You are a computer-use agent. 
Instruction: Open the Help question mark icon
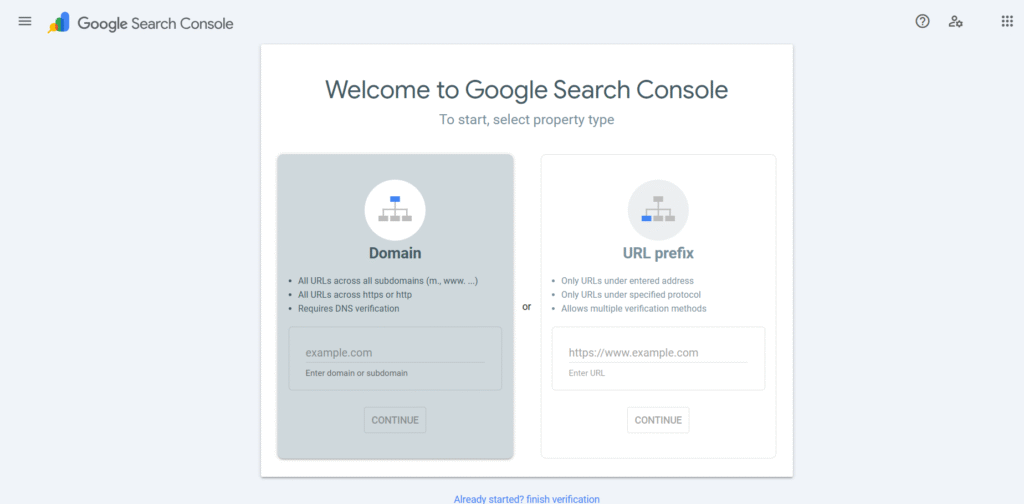pos(922,22)
